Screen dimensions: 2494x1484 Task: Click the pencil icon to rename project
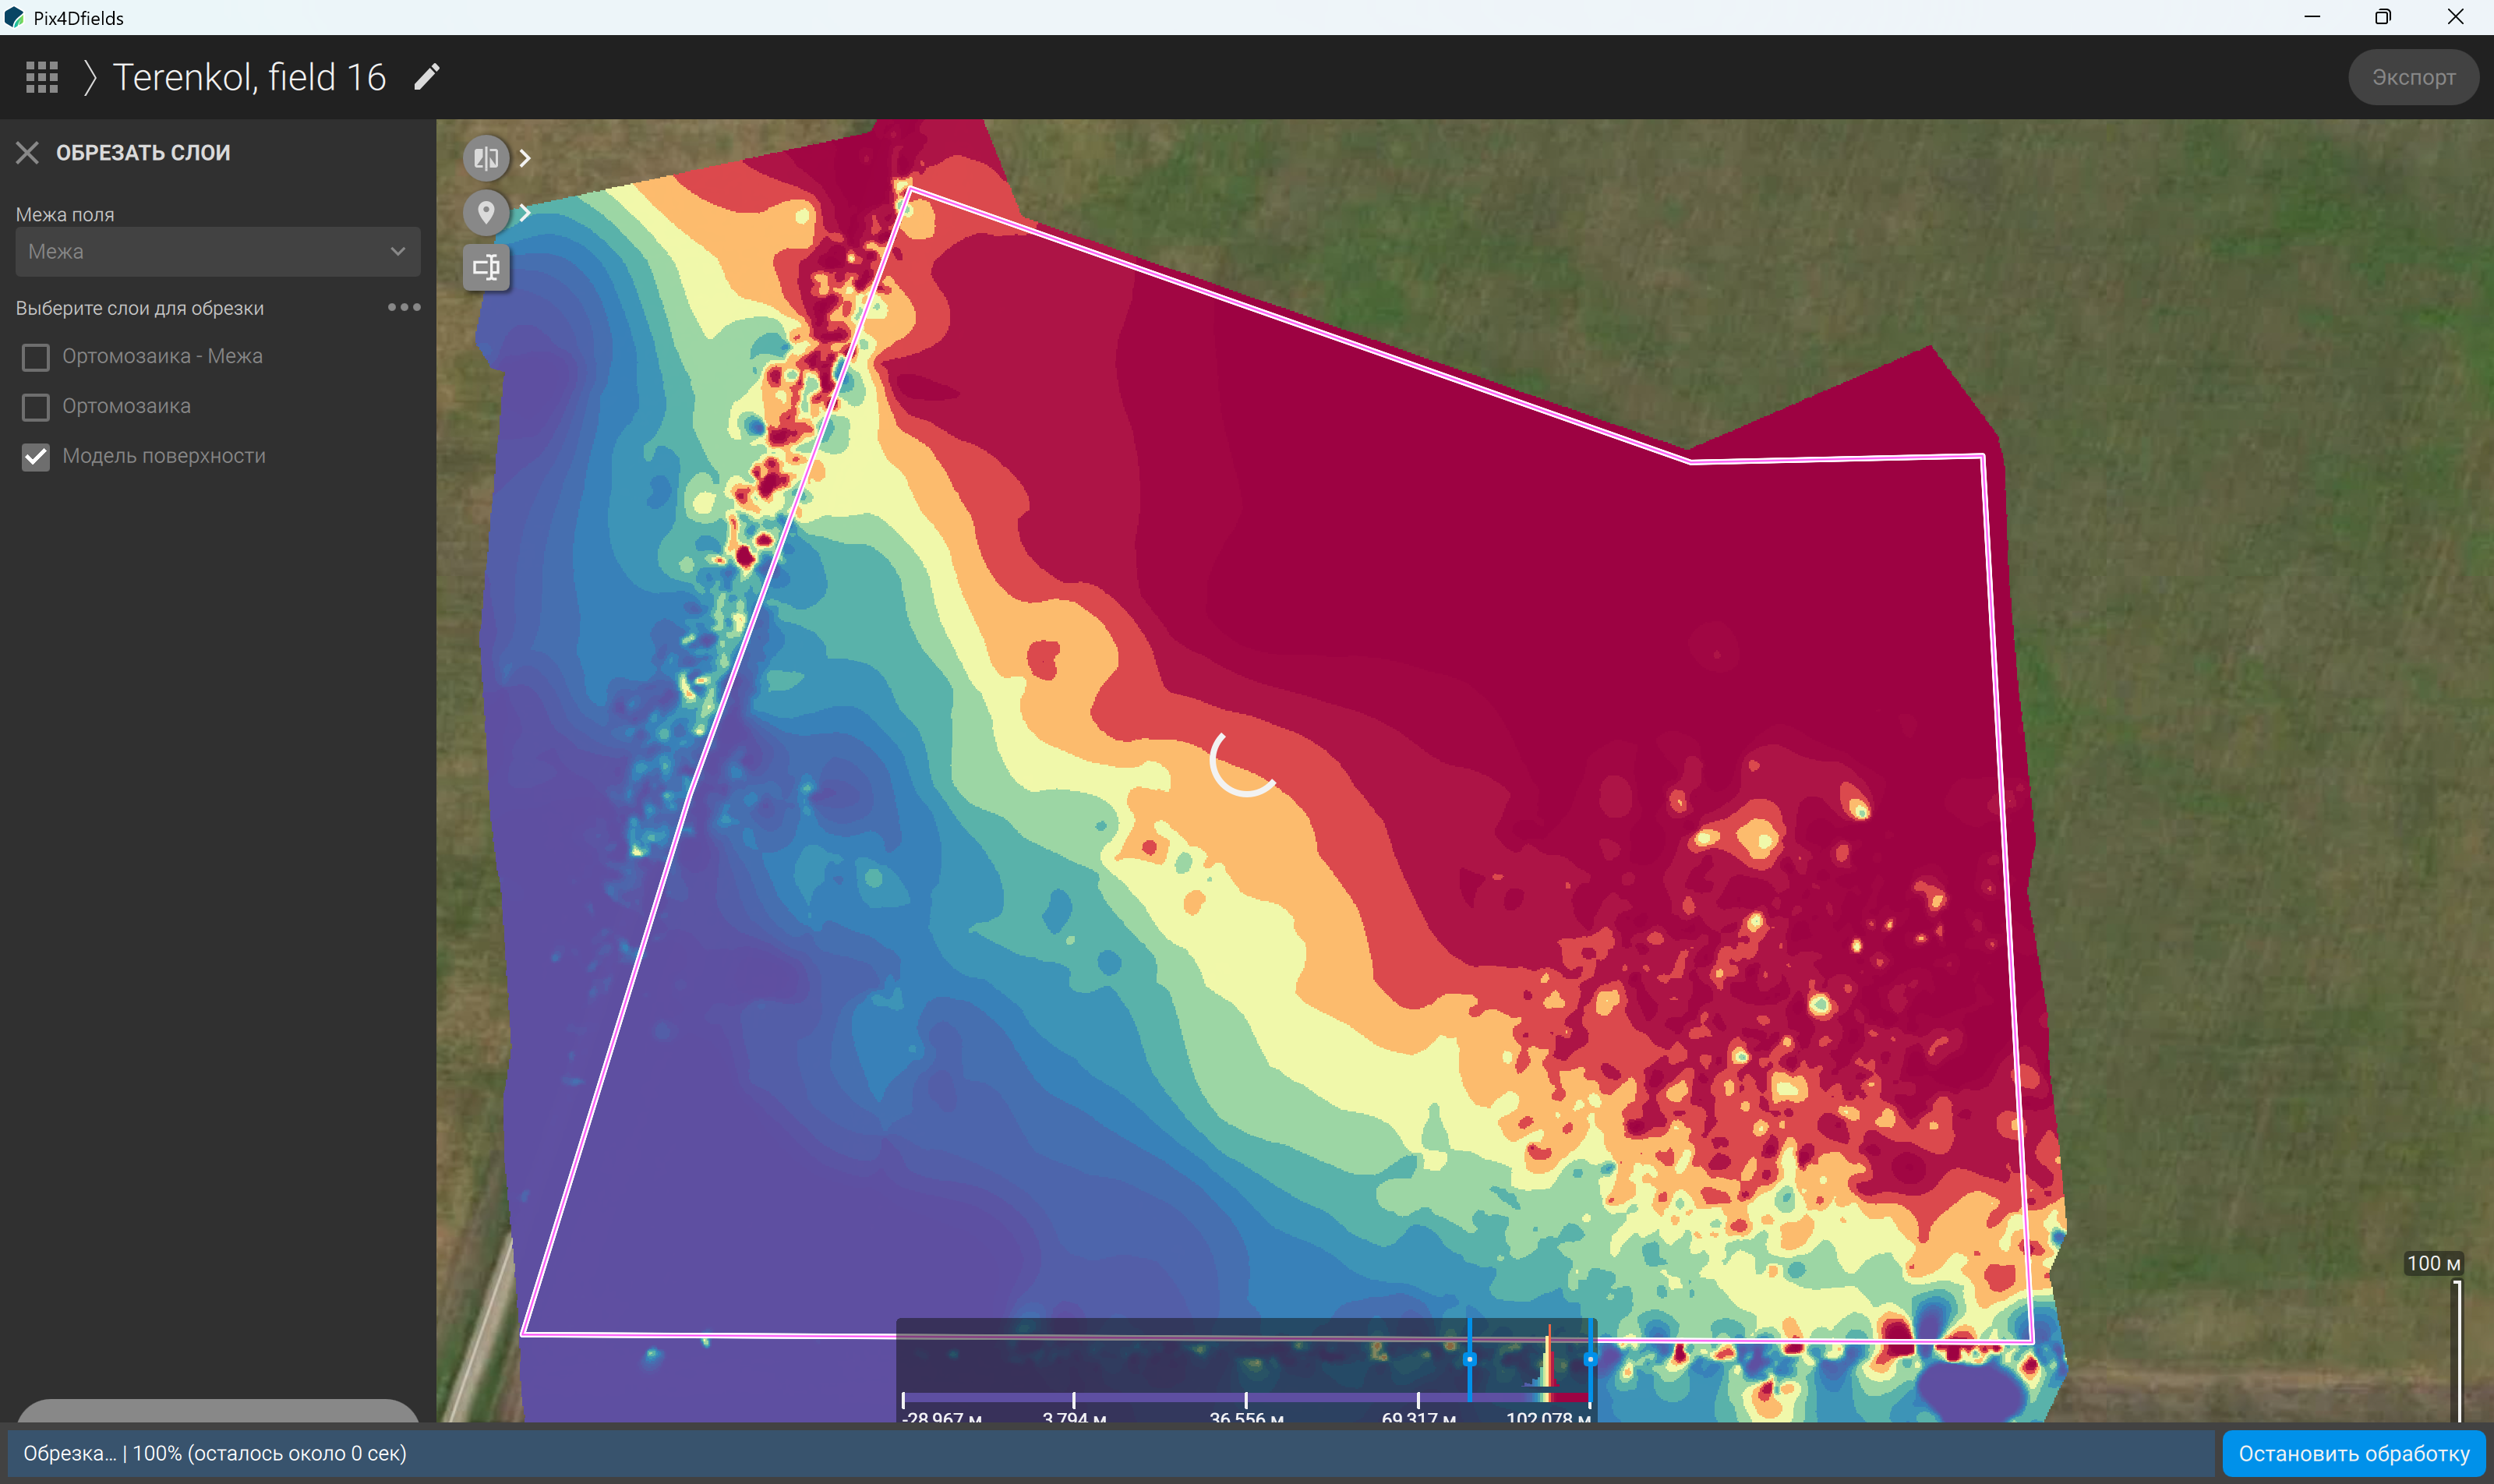427,77
